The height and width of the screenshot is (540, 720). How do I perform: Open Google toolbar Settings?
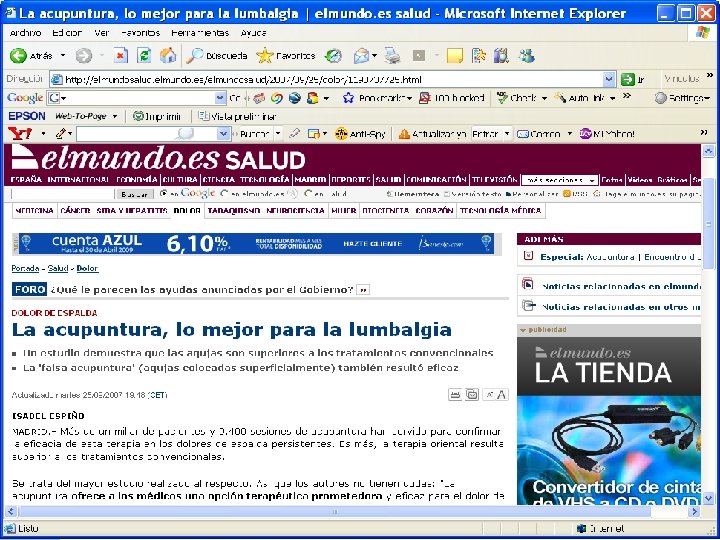[x=682, y=98]
